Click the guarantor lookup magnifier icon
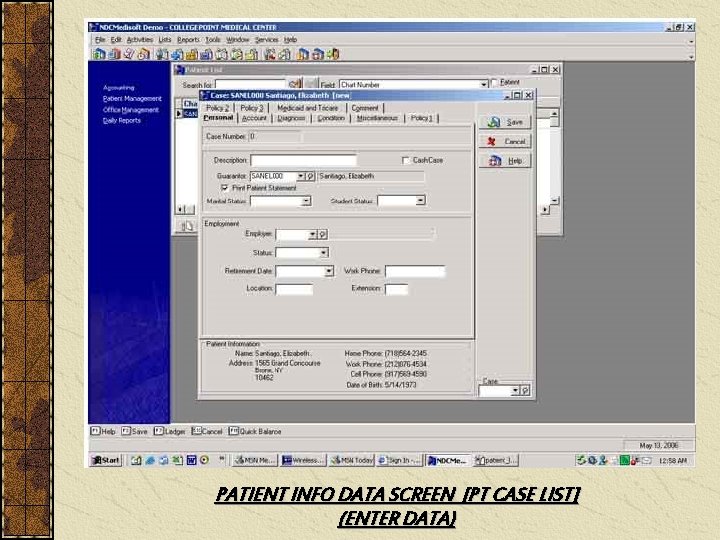This screenshot has width=720, height=540. pos(310,176)
